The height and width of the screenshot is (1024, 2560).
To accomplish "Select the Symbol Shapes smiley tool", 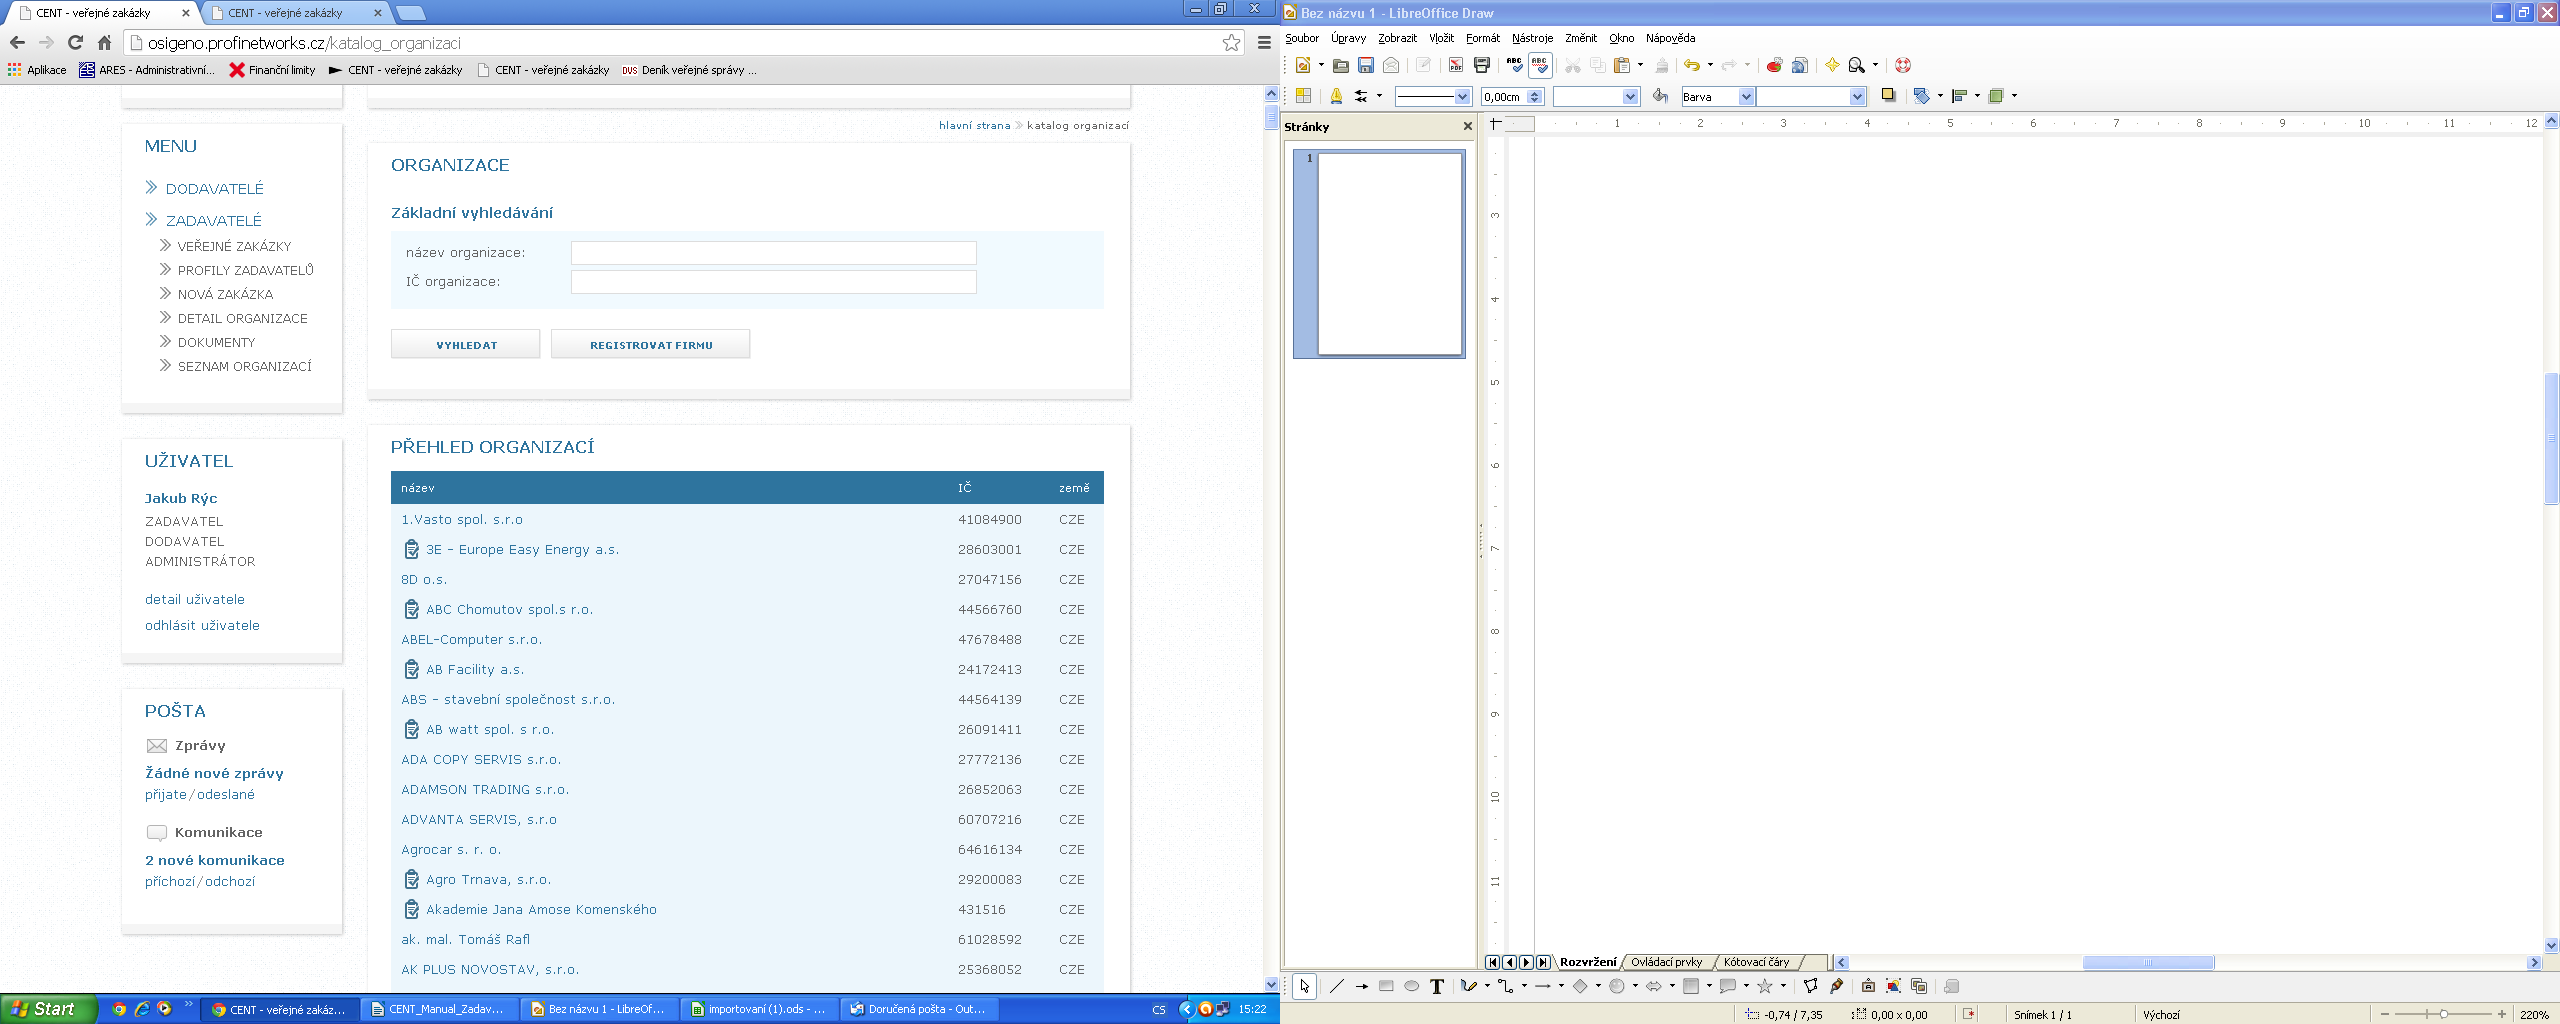I will (x=1617, y=986).
